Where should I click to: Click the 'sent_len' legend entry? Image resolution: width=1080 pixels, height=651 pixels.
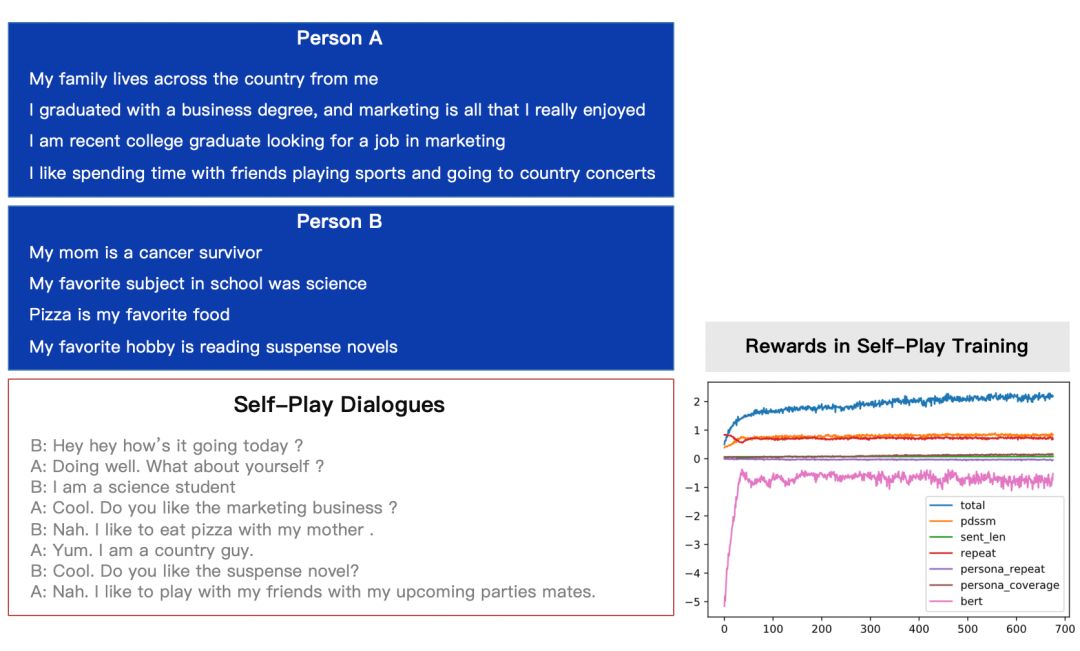(967, 537)
